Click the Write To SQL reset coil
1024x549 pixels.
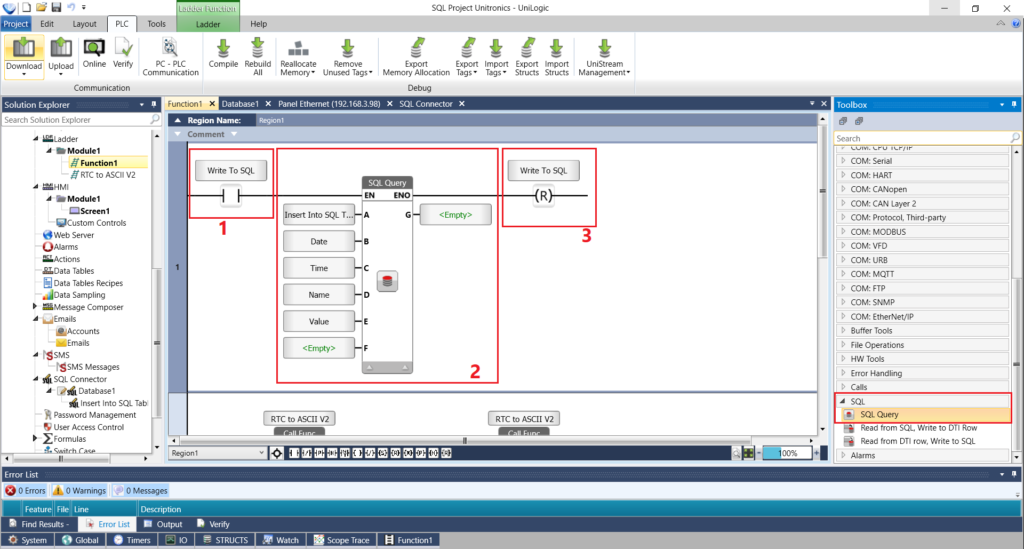pyautogui.click(x=543, y=195)
